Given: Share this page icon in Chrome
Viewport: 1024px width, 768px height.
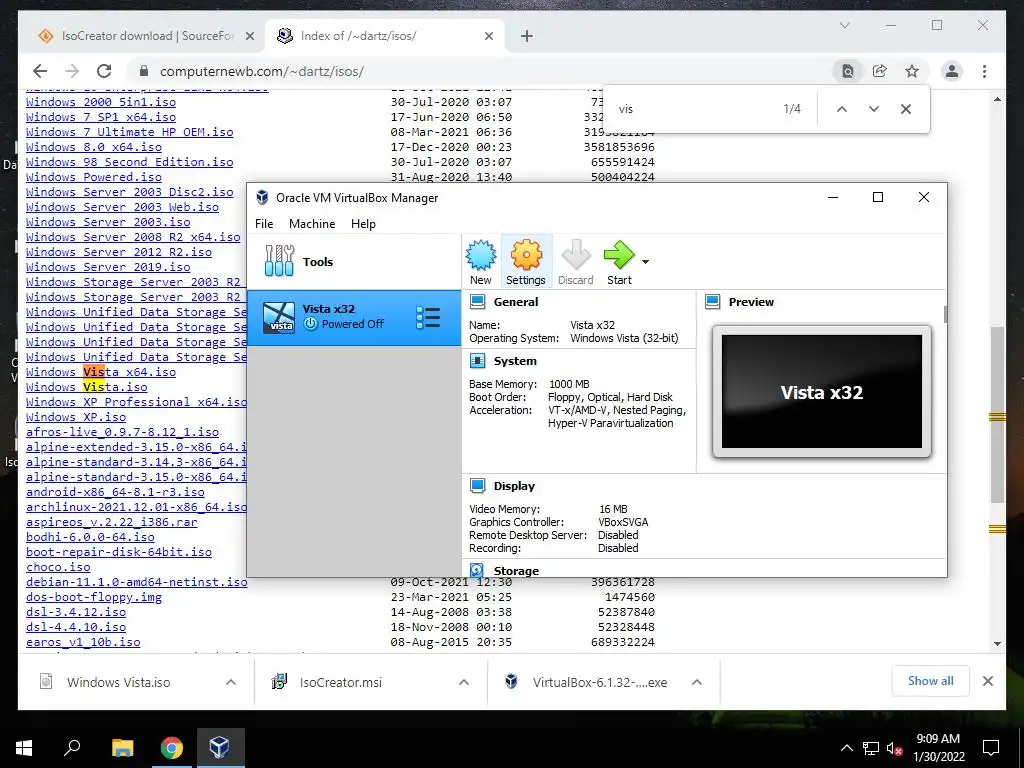Looking at the screenshot, I should pos(880,71).
